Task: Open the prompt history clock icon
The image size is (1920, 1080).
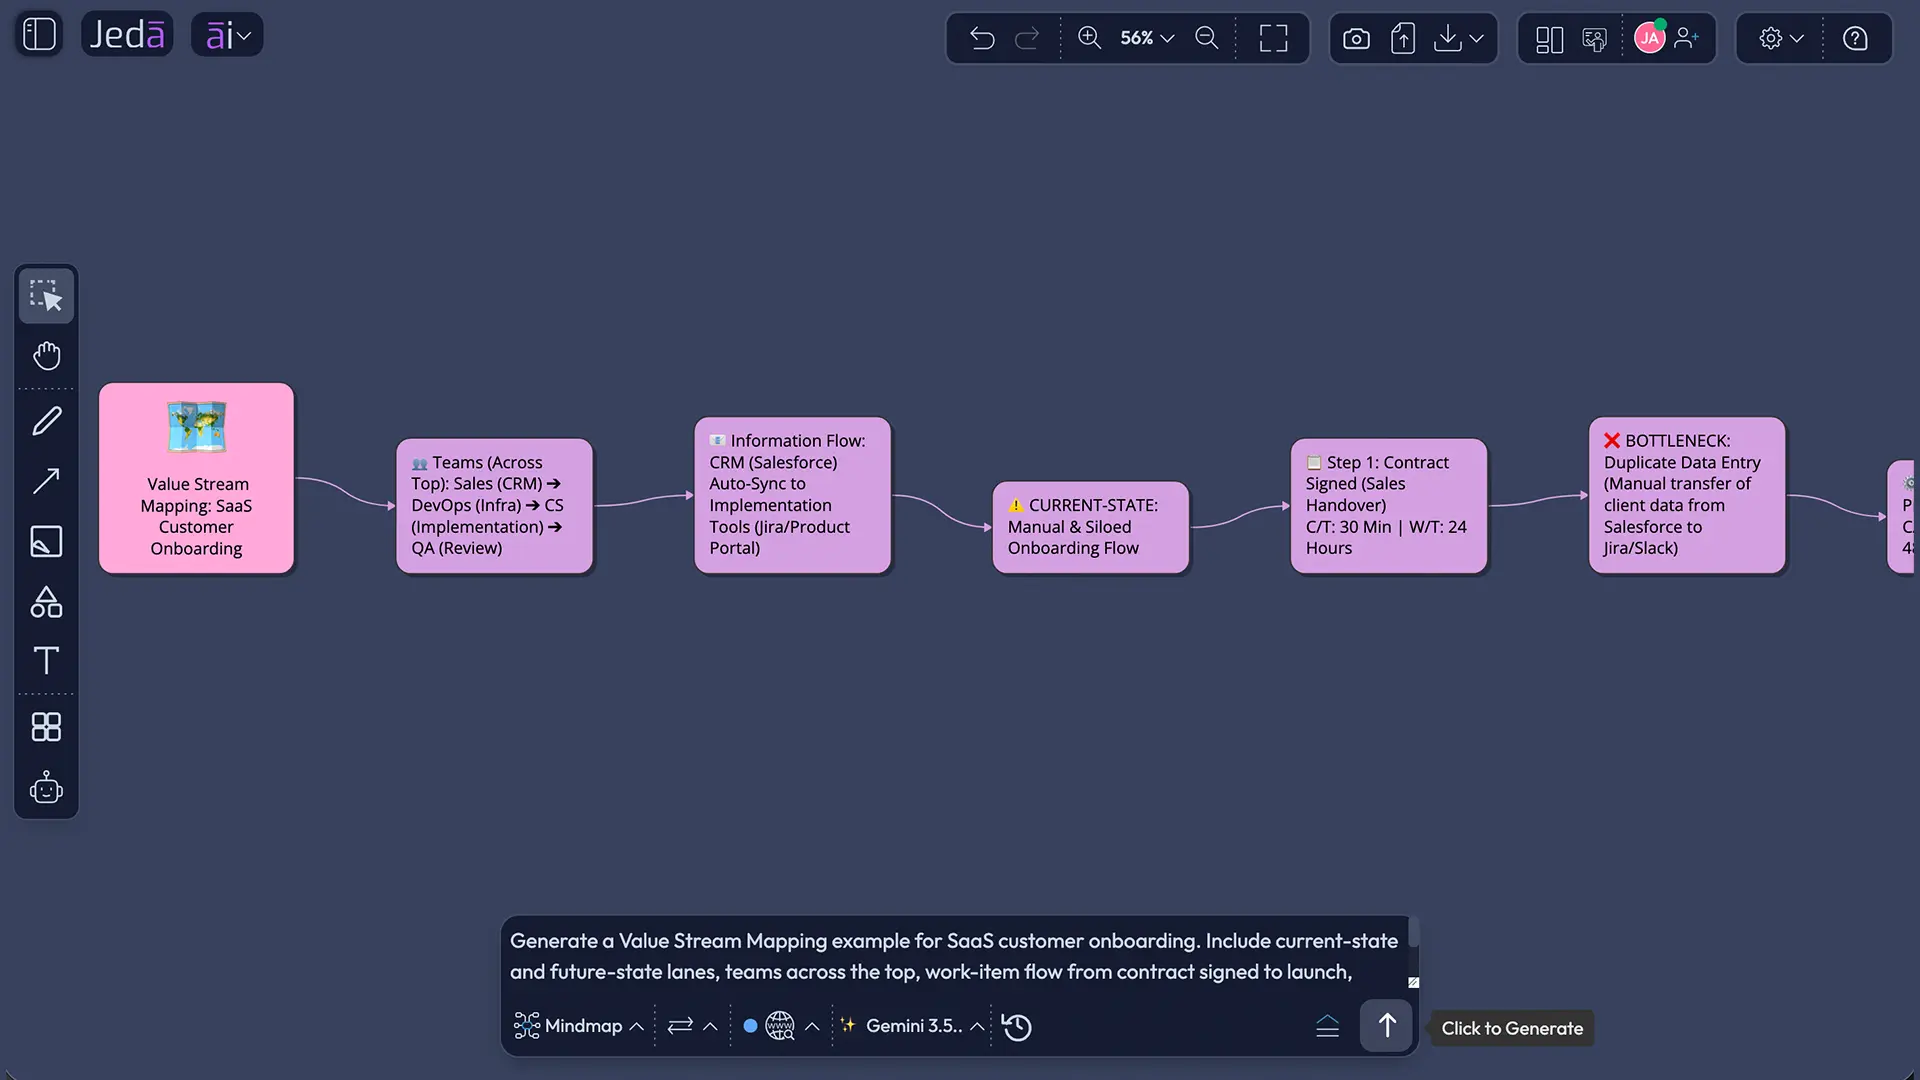Action: (1017, 1027)
